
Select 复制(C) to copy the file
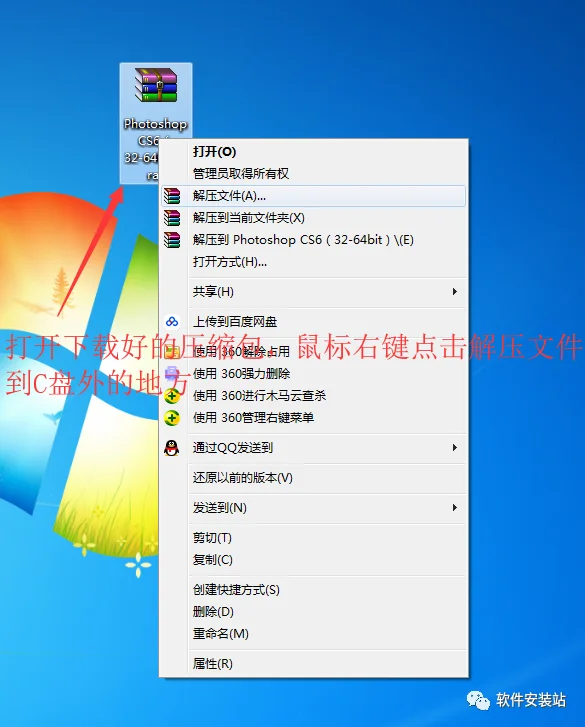tap(313, 560)
